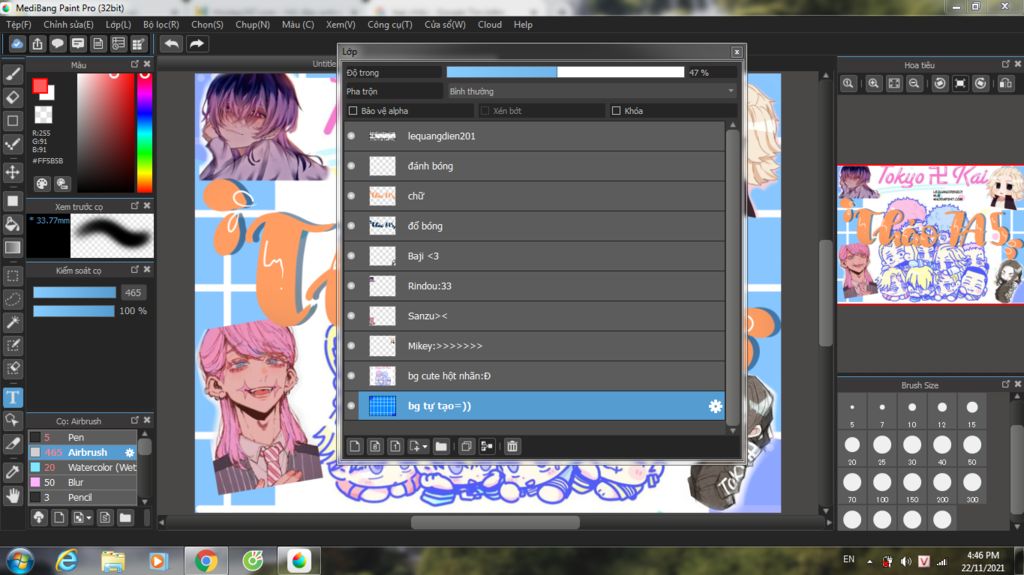Image resolution: width=1024 pixels, height=575 pixels.
Task: Select the Pencil brush
Action: pyautogui.click(x=82, y=497)
